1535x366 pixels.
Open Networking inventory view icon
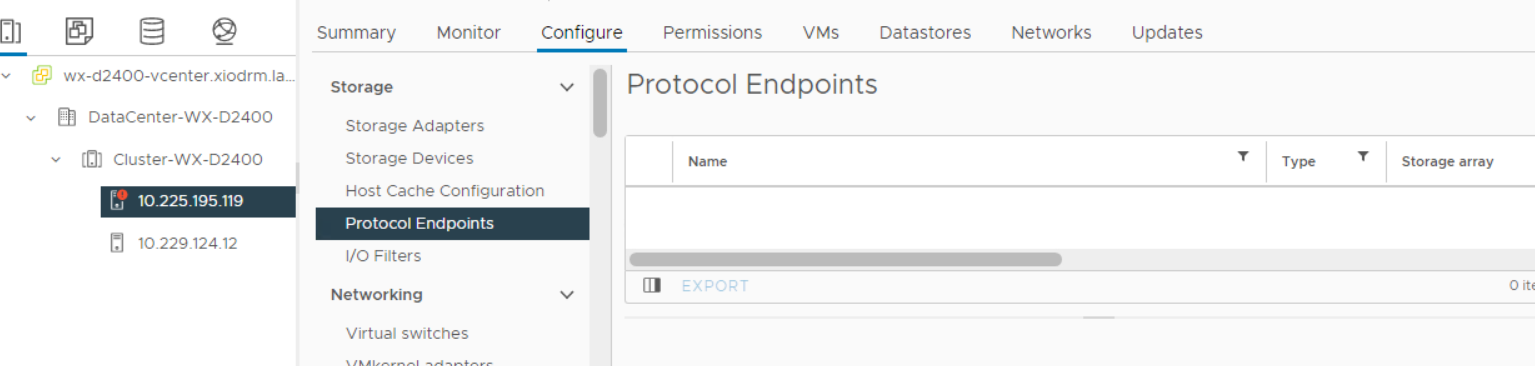click(x=224, y=31)
